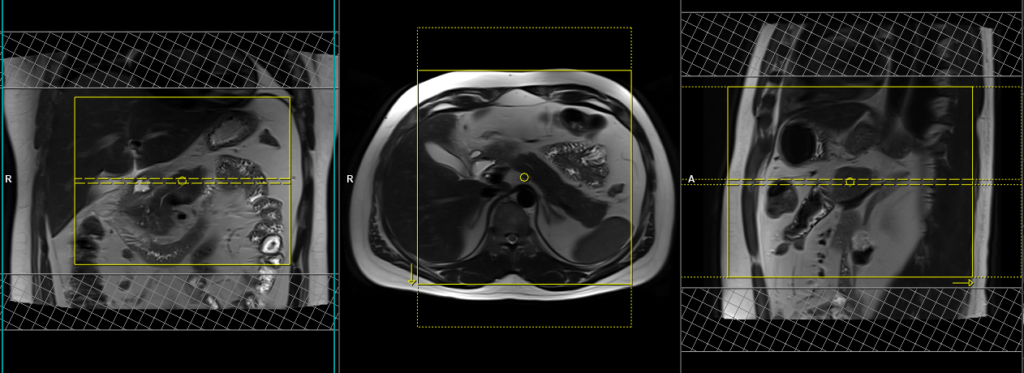
Task: Select the slice center circle in sagittal view
Action: (x=850, y=181)
